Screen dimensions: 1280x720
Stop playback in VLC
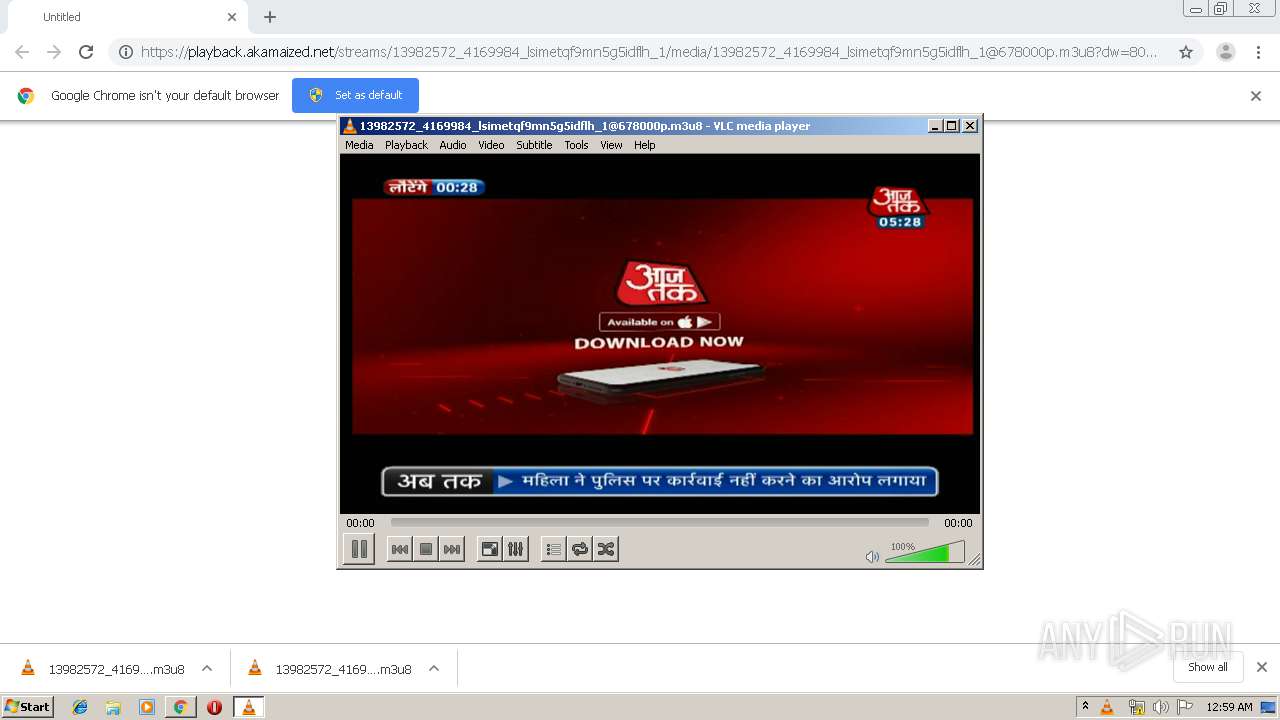(426, 549)
